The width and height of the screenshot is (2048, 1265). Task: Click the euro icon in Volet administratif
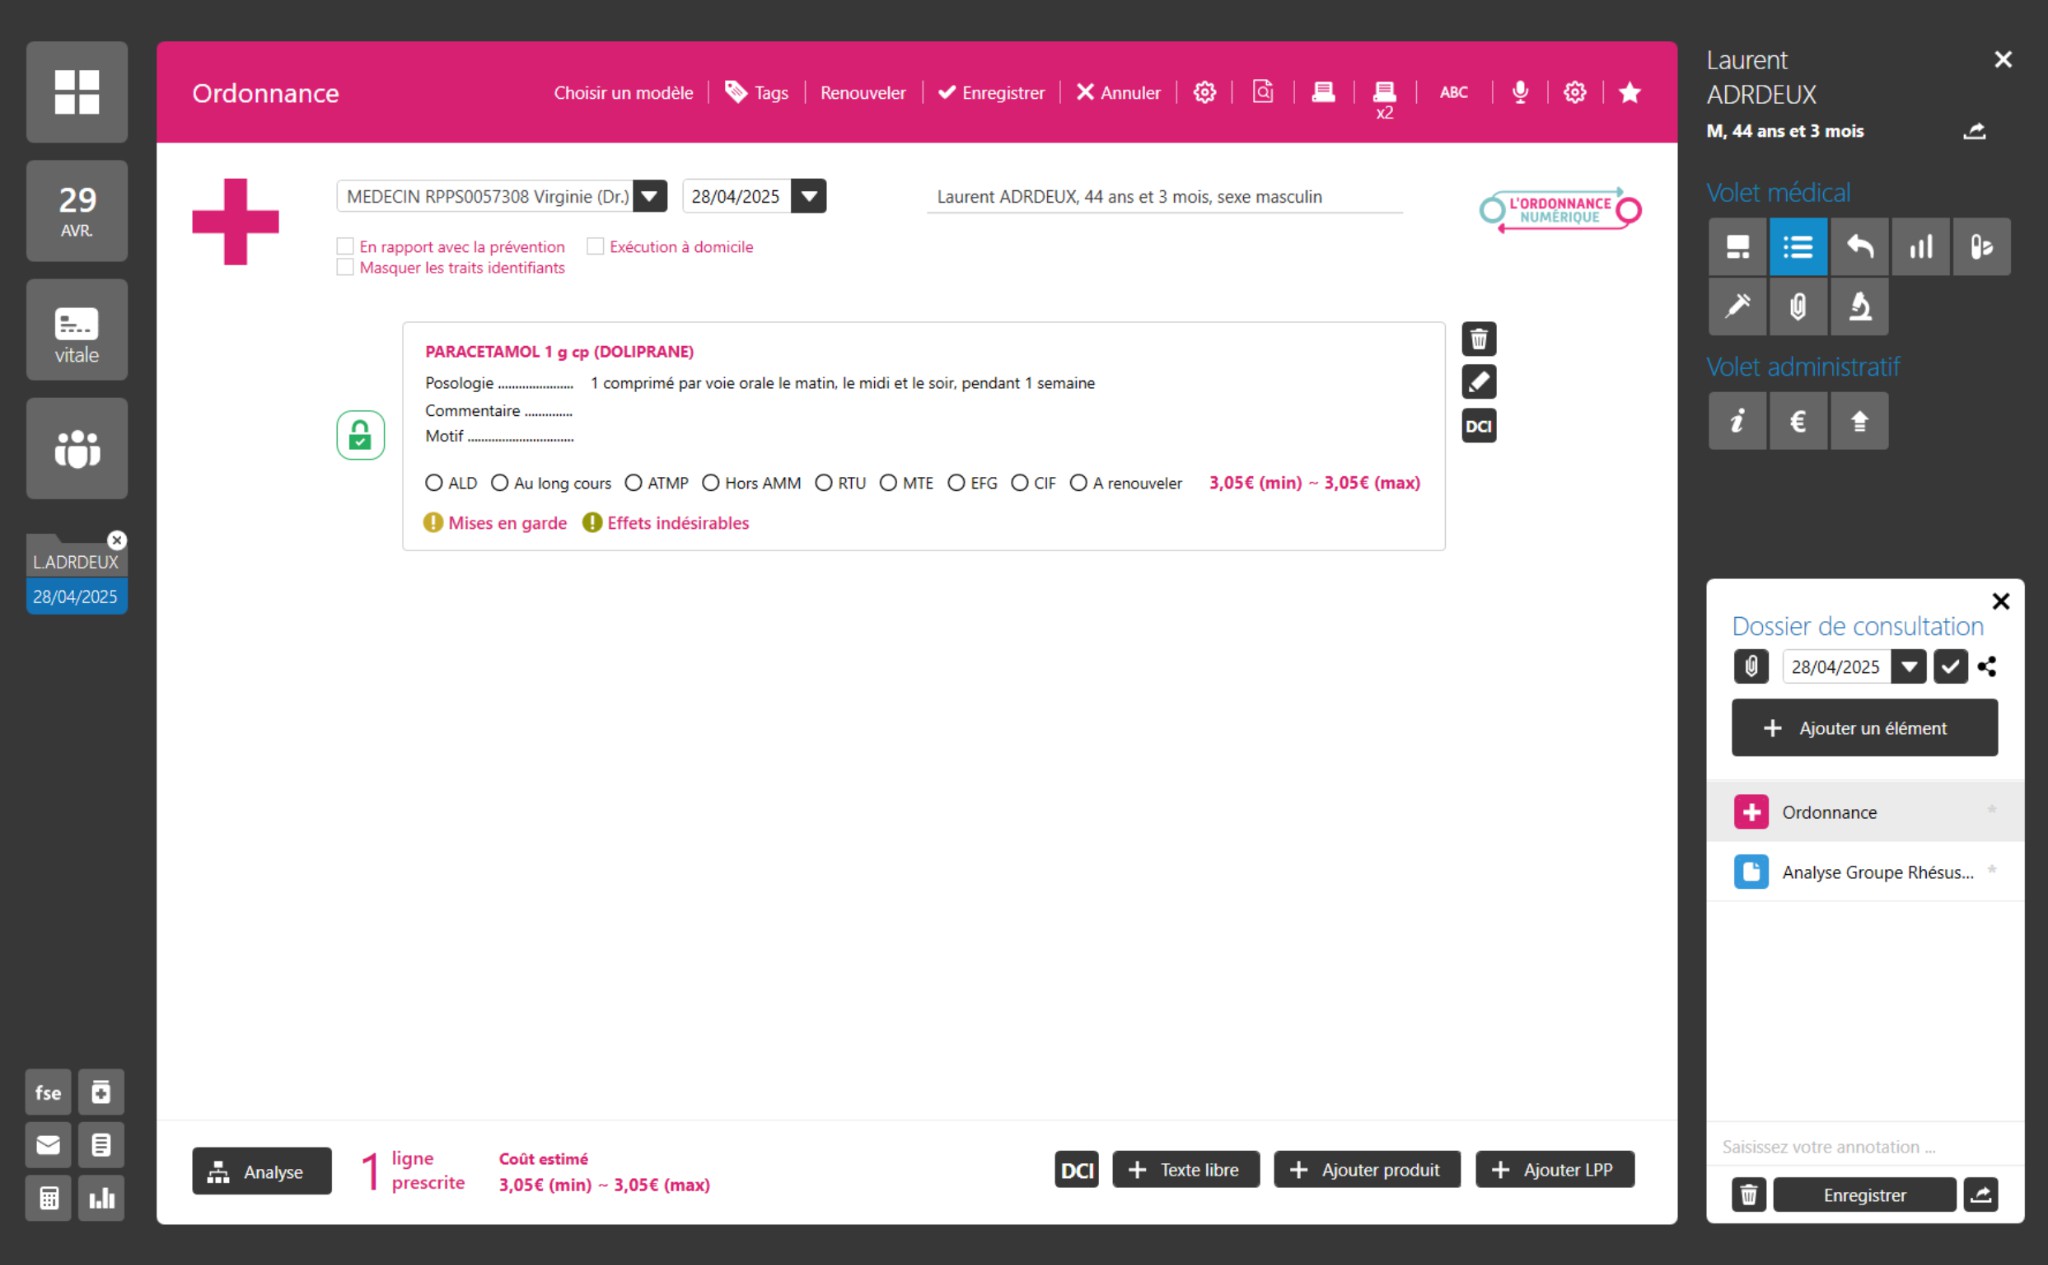tap(1797, 421)
